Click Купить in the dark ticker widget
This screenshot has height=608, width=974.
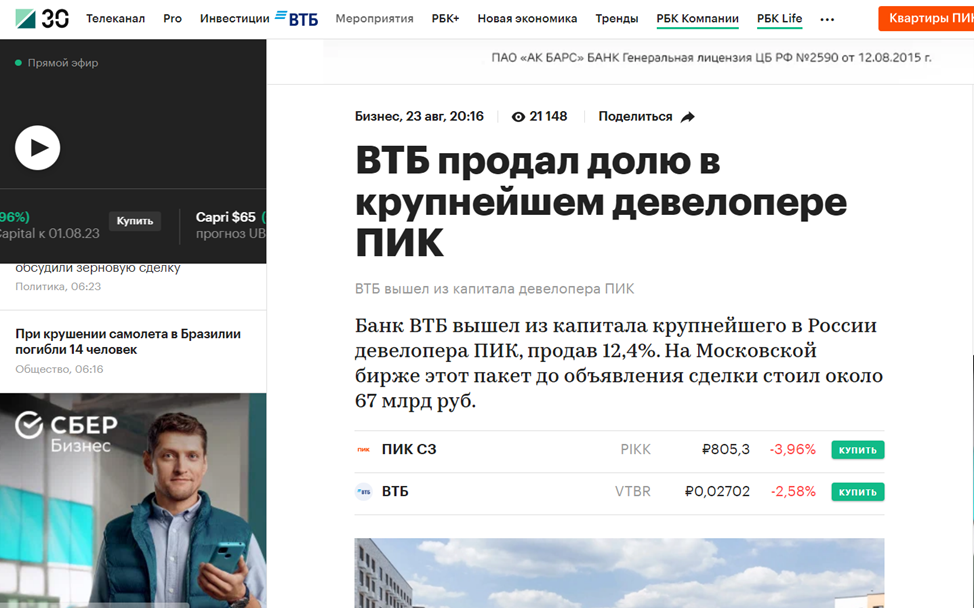(x=135, y=221)
